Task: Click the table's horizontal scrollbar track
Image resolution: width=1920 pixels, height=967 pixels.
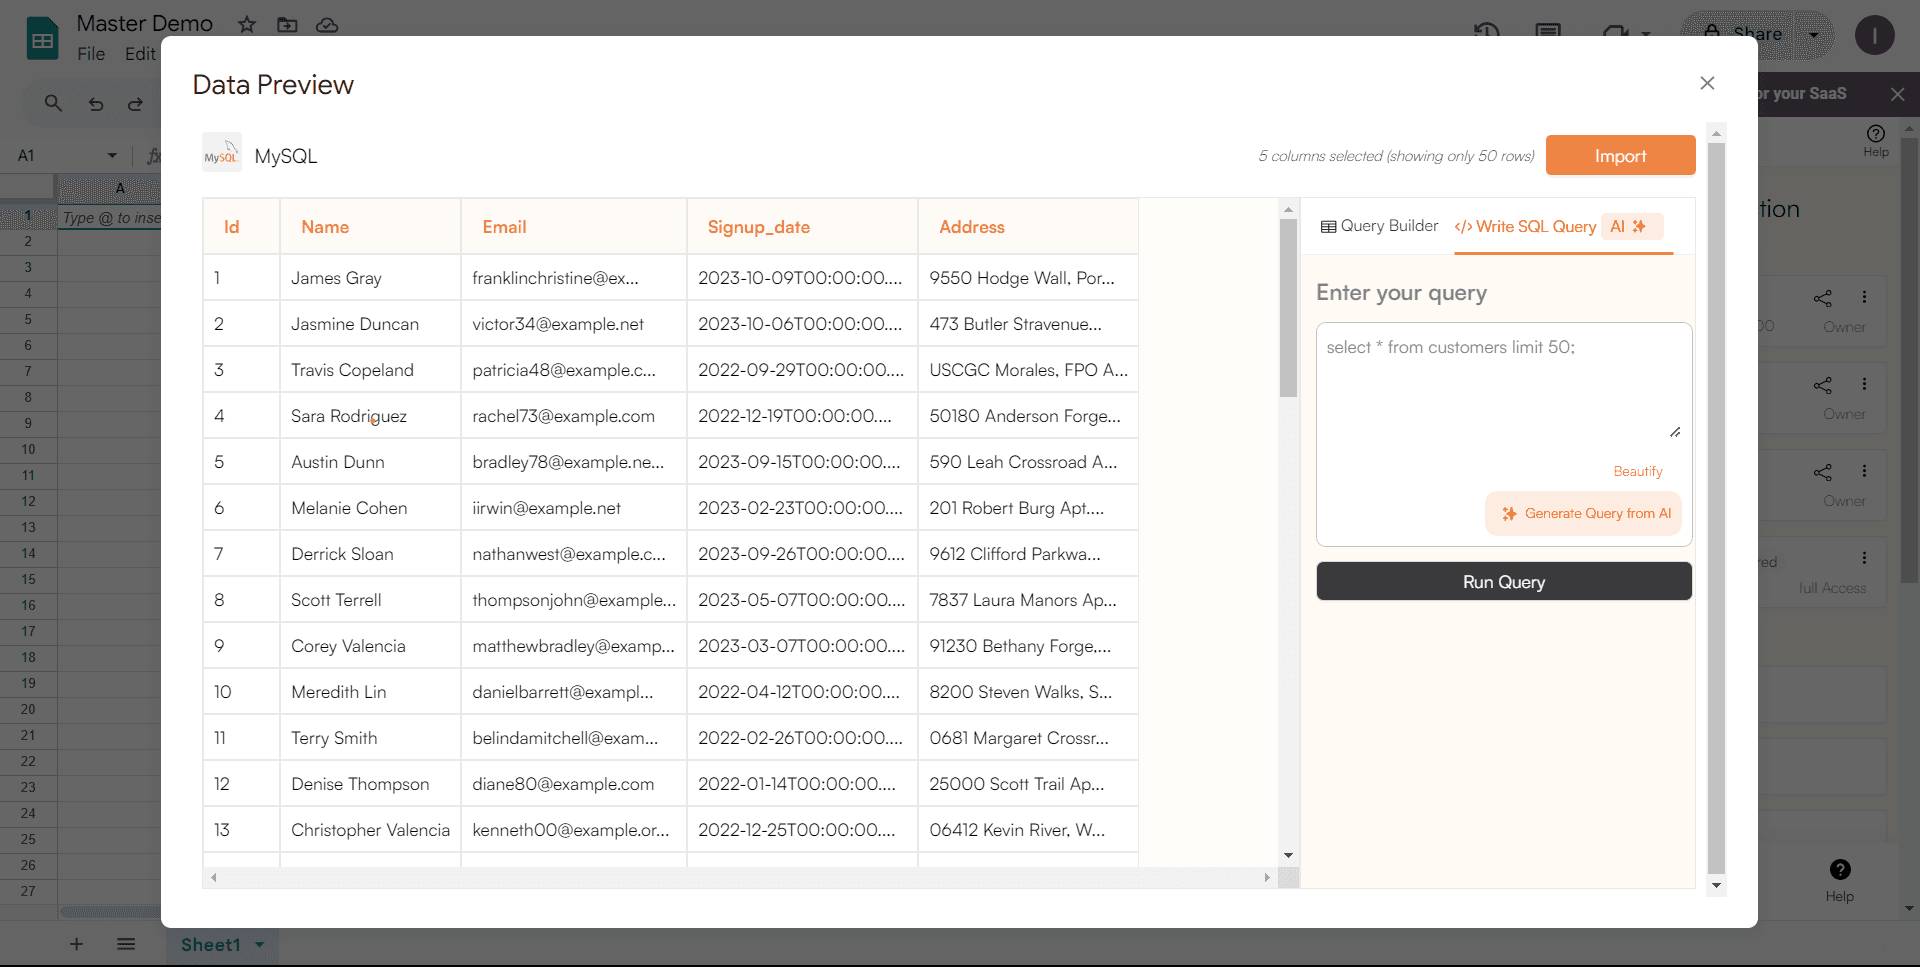Action: (739, 877)
